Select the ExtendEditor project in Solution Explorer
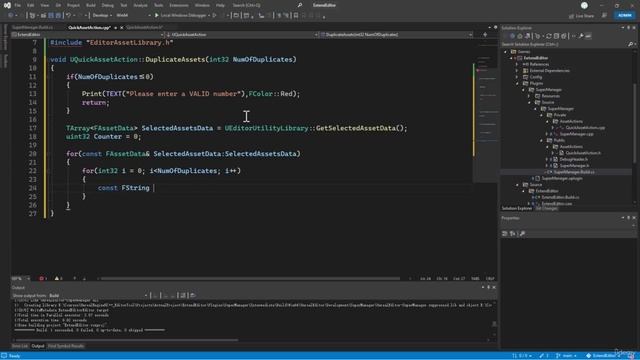Image resolution: width=640 pixels, height=360 pixels. [536, 58]
